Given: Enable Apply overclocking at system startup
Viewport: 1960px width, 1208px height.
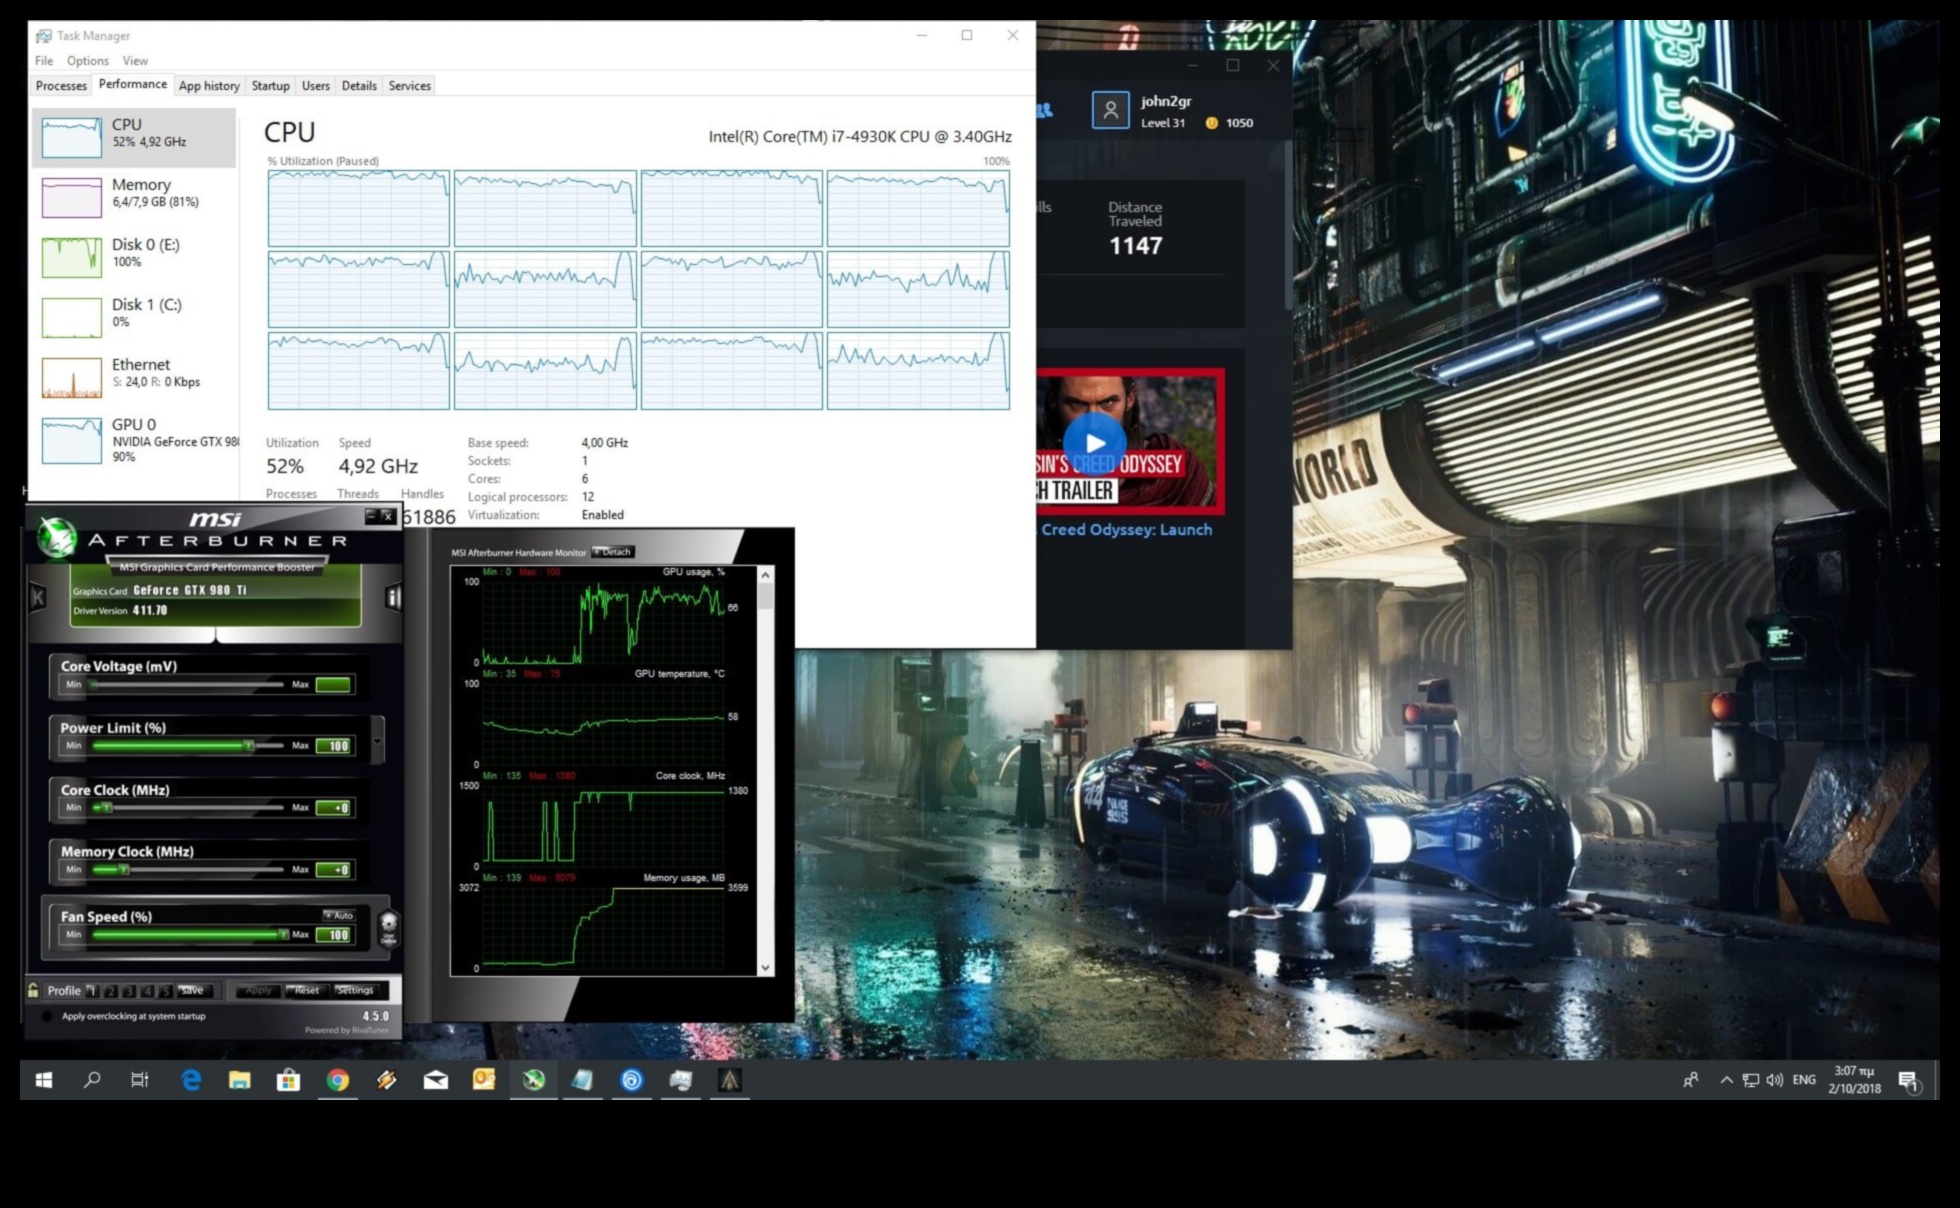Looking at the screenshot, I should tap(46, 1016).
